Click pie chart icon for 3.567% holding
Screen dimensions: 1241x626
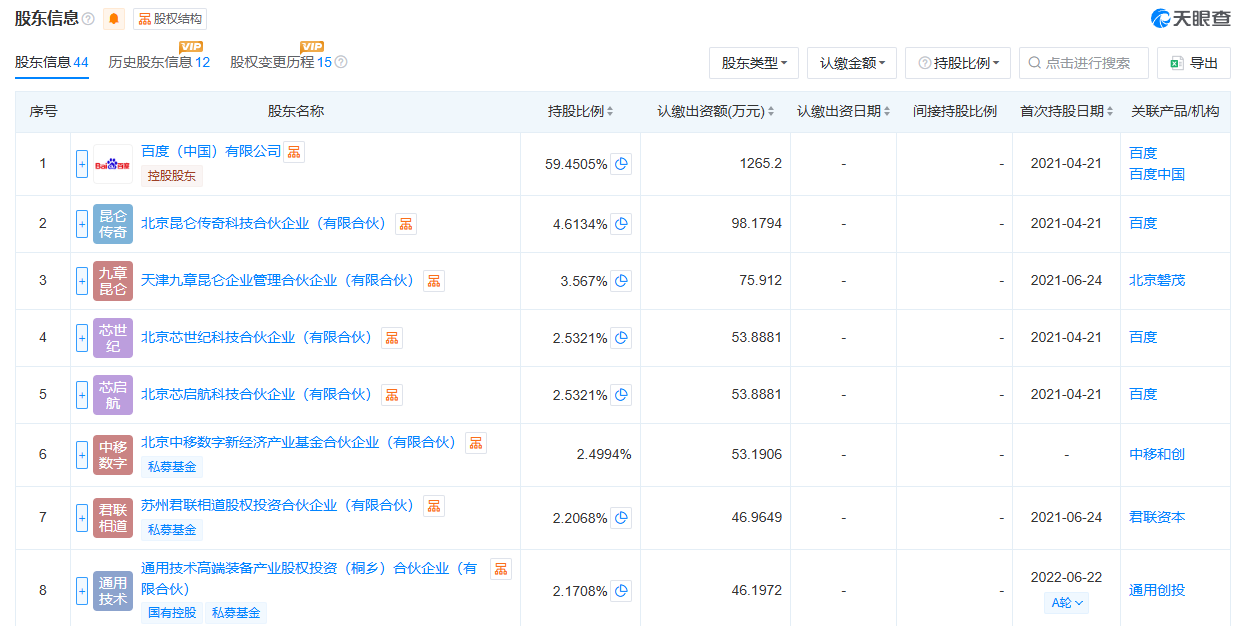[x=622, y=281]
